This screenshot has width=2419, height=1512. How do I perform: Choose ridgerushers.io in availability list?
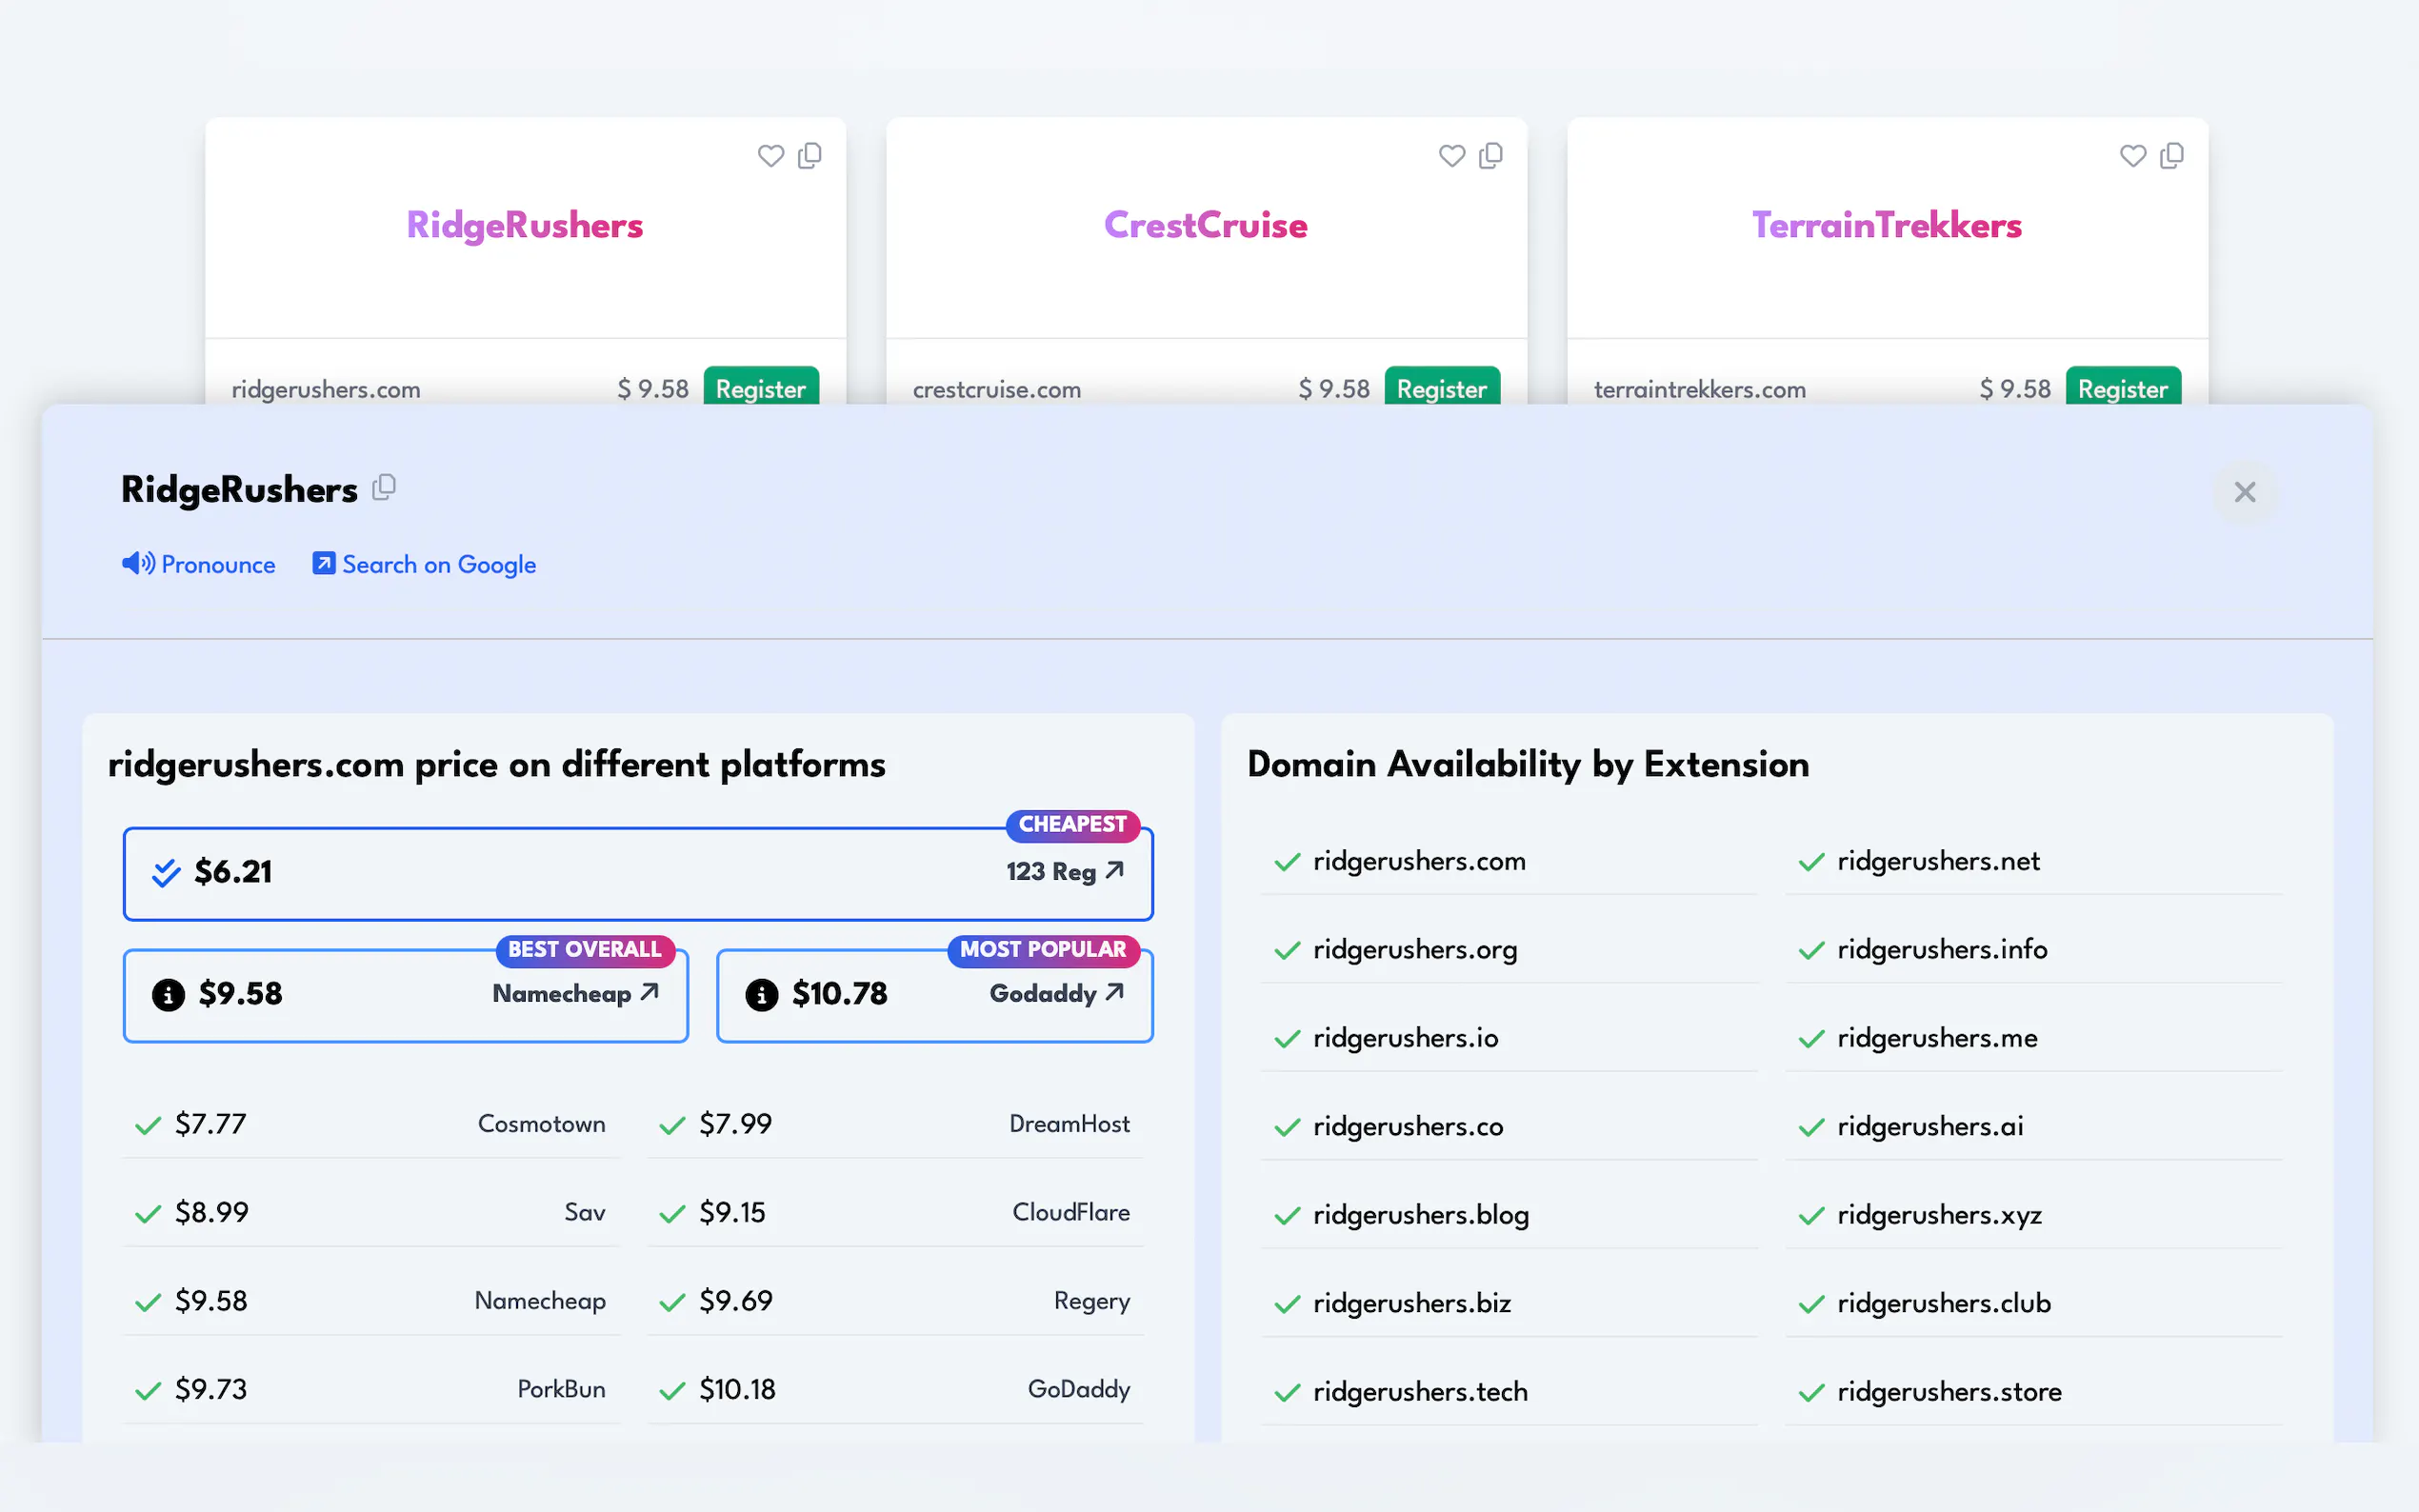1405,1038
